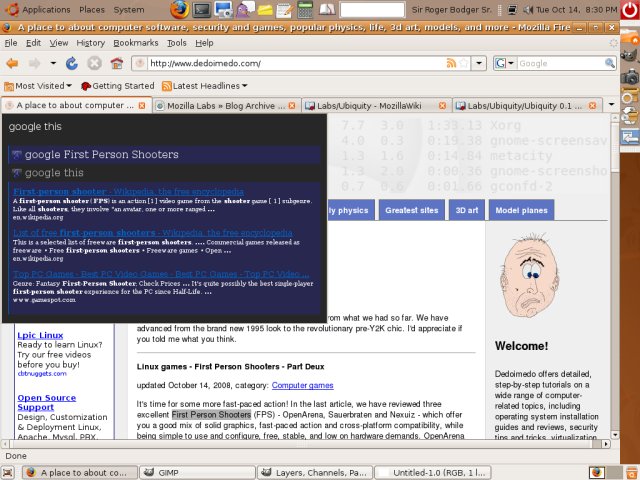Open Getting Started bookmark
This screenshot has width=640, height=480.
tap(118, 86)
